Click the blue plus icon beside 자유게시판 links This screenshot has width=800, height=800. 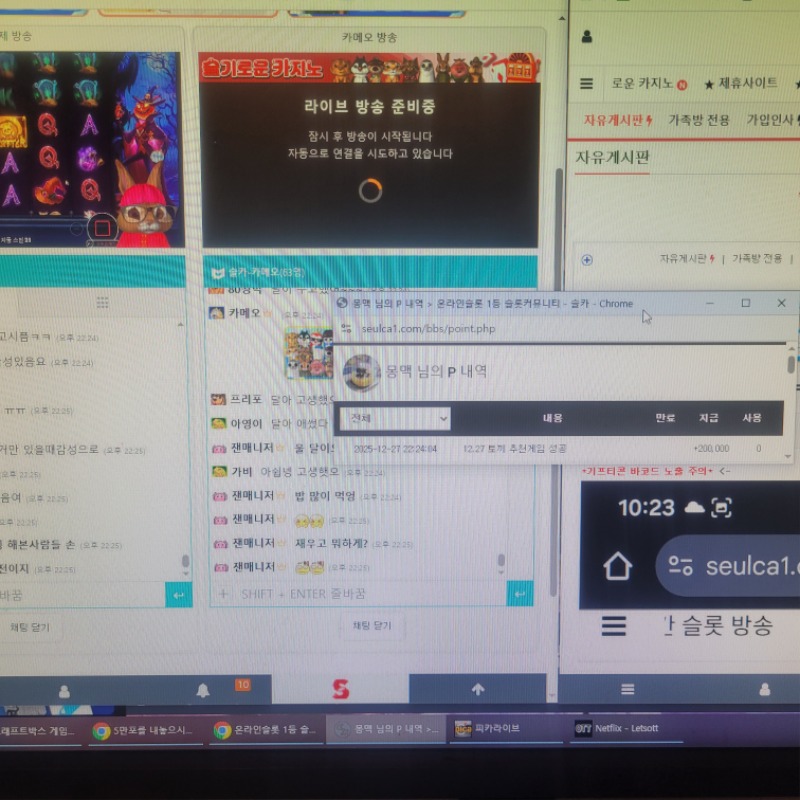click(587, 259)
